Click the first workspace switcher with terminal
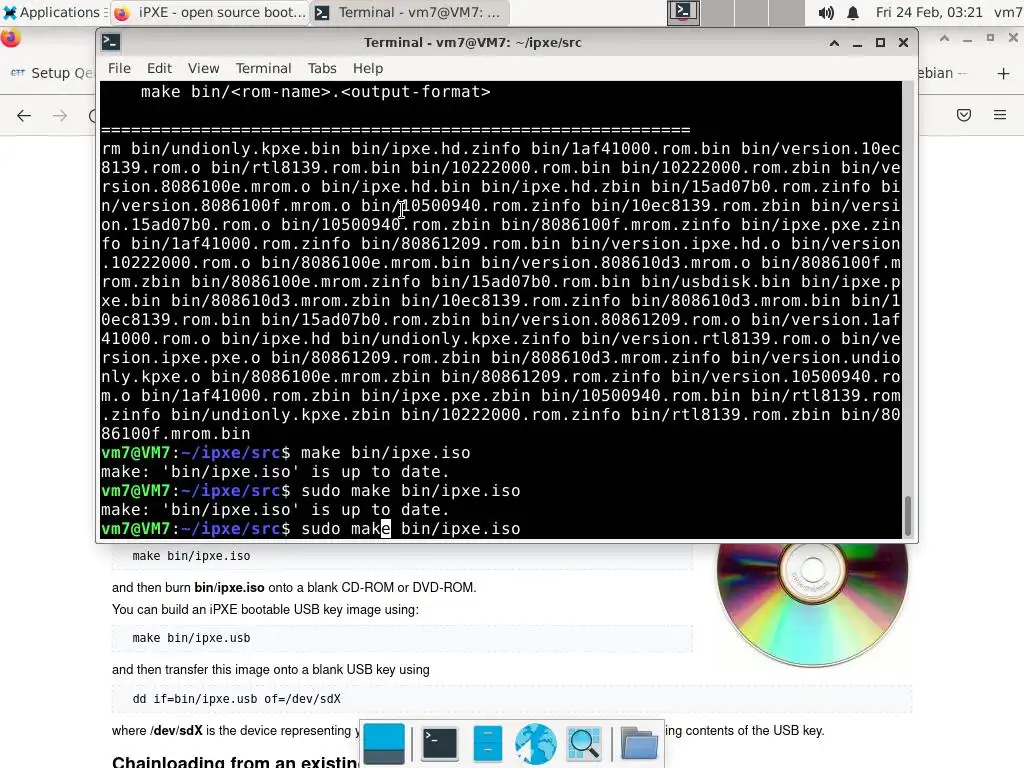 pos(683,12)
